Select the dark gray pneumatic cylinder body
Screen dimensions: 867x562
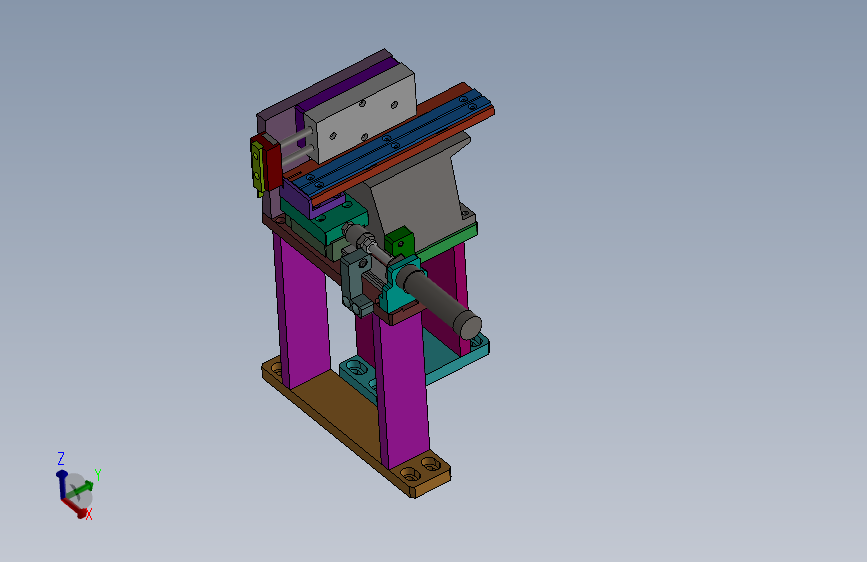click(437, 299)
